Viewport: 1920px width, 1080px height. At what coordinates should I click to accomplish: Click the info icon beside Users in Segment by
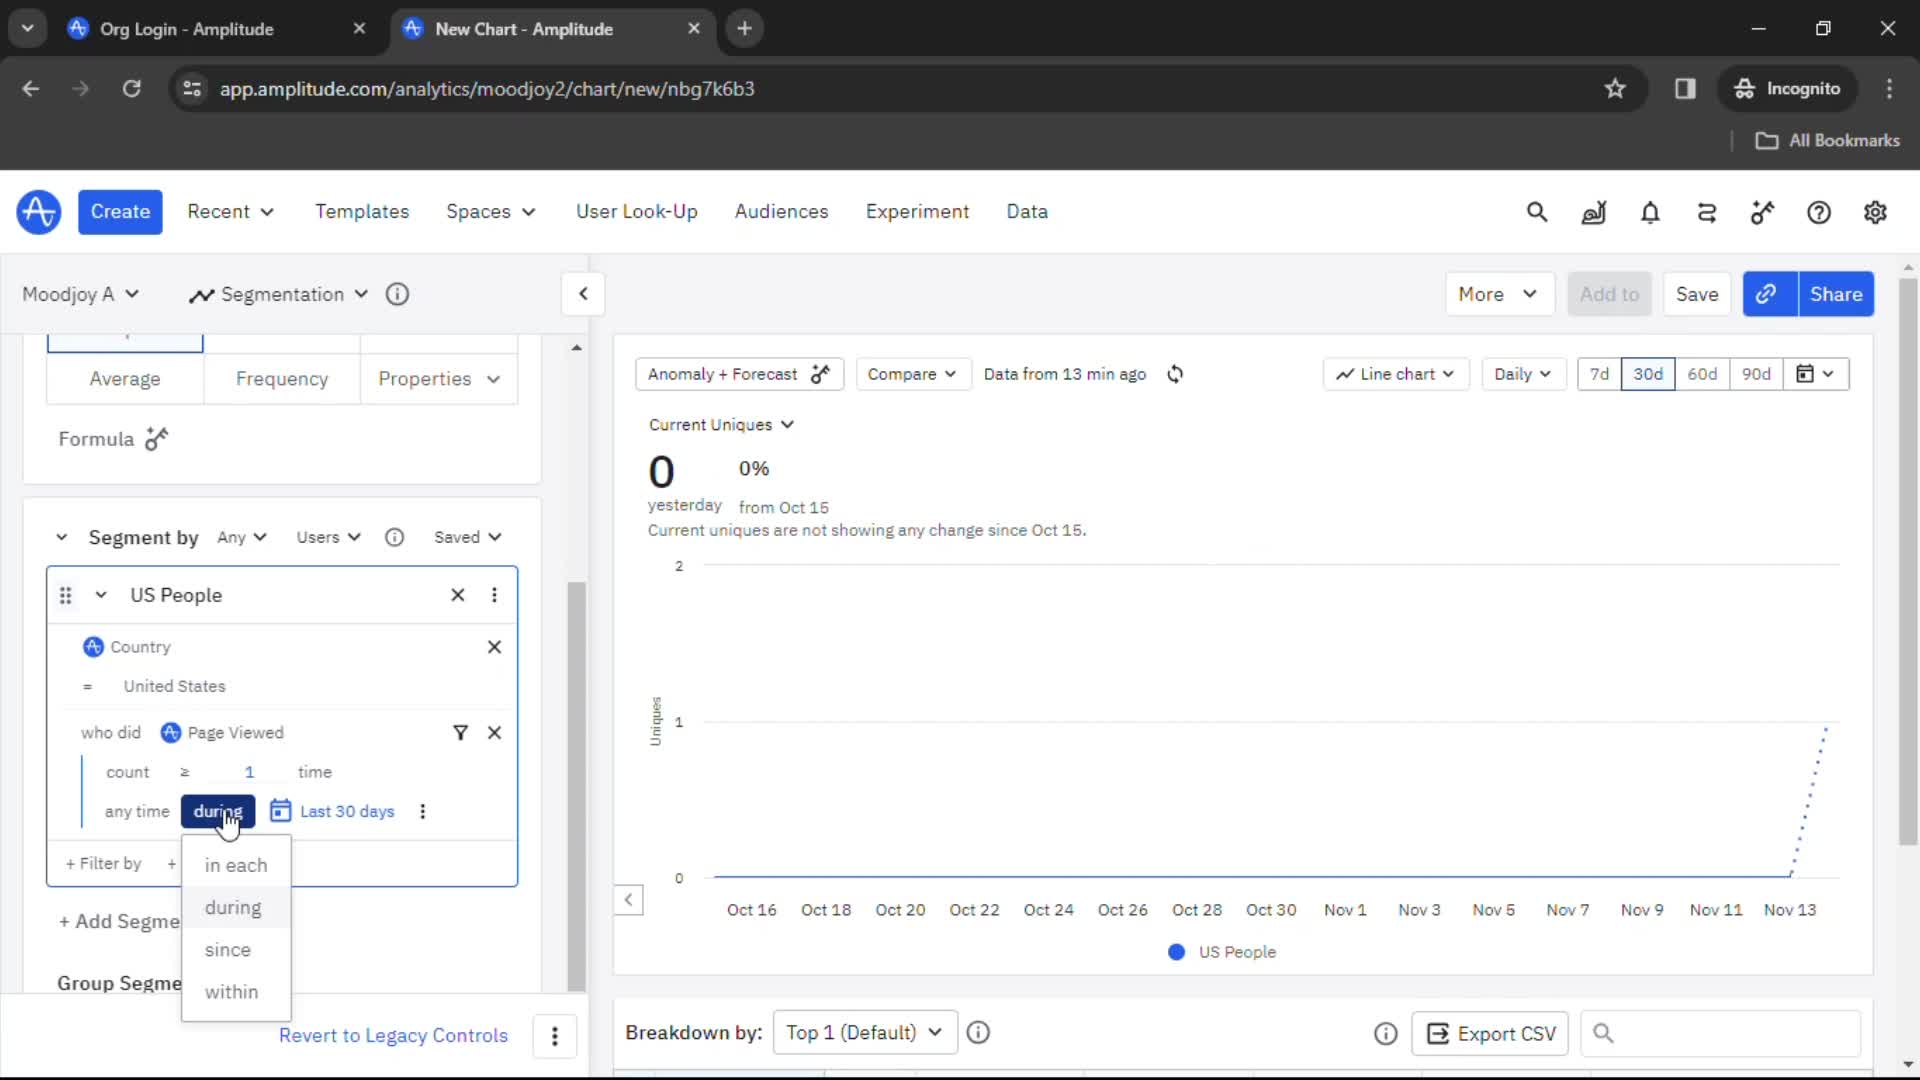pyautogui.click(x=395, y=537)
